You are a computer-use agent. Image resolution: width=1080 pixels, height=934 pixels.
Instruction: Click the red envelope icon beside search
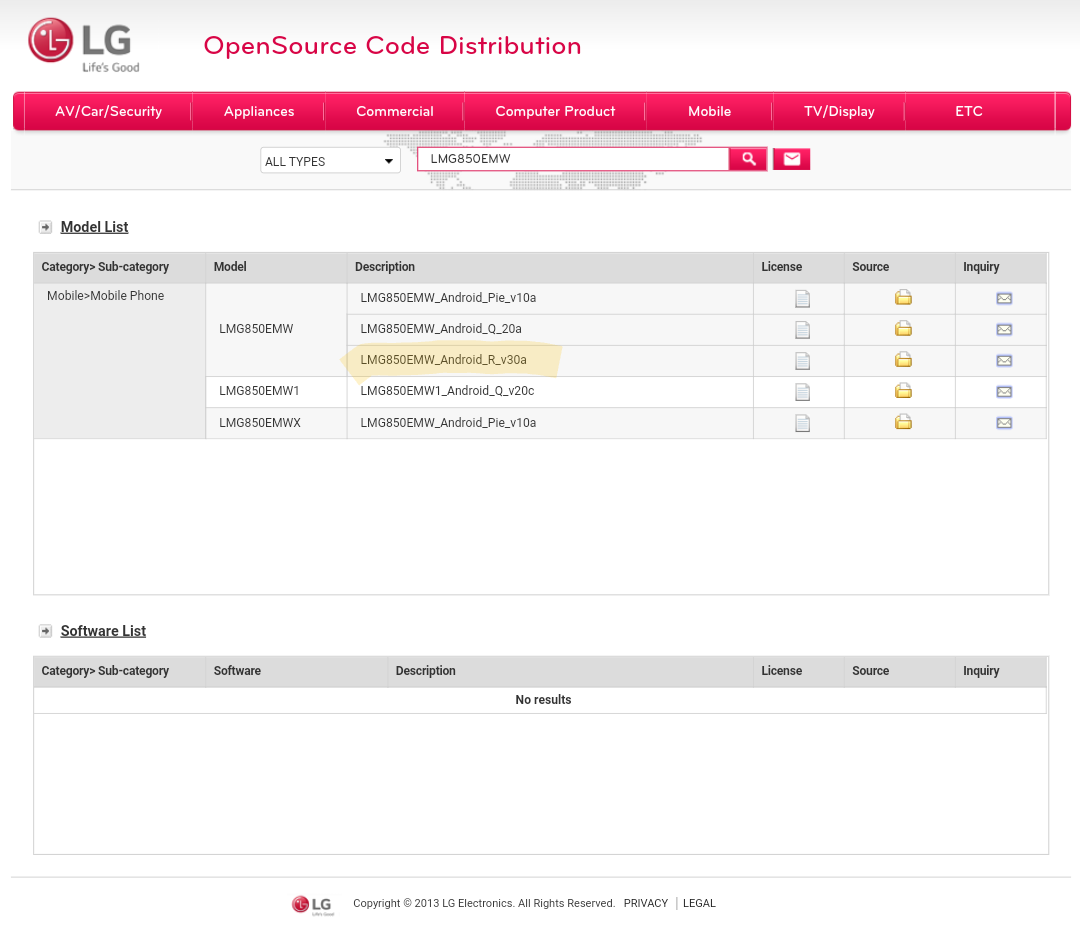[791, 159]
